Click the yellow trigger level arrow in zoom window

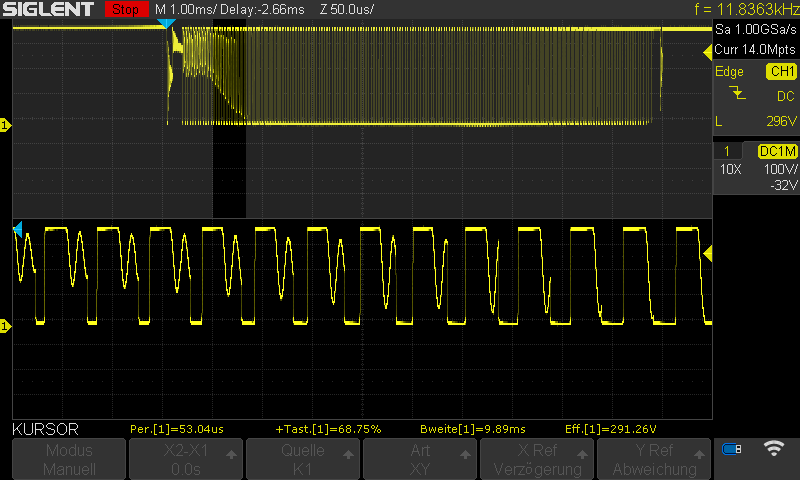click(708, 254)
